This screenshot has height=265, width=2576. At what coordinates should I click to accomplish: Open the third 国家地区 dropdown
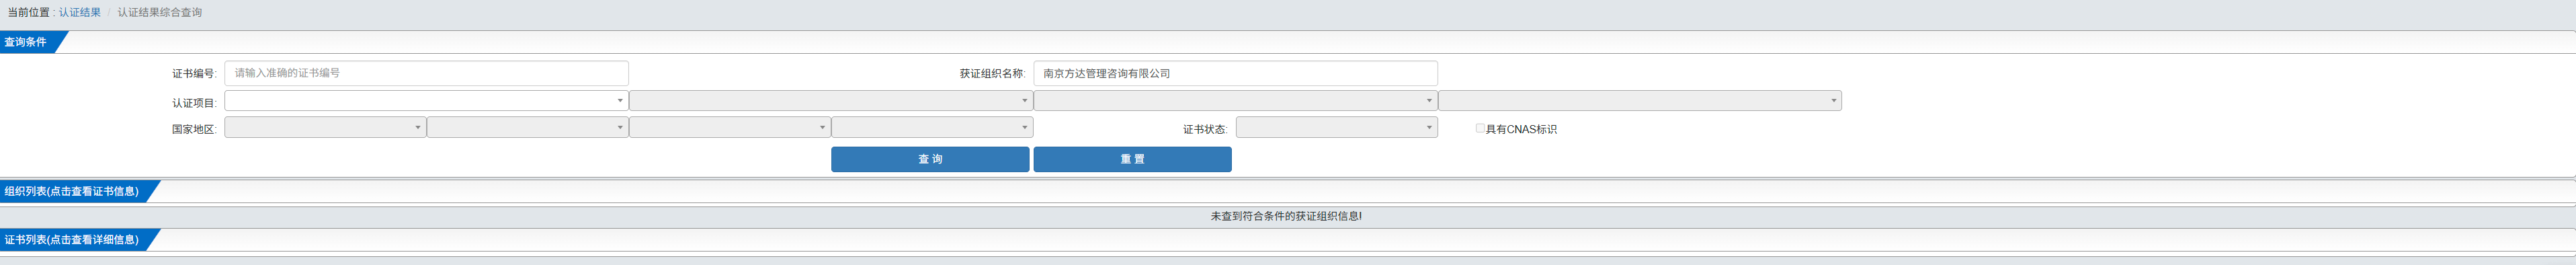[x=730, y=127]
